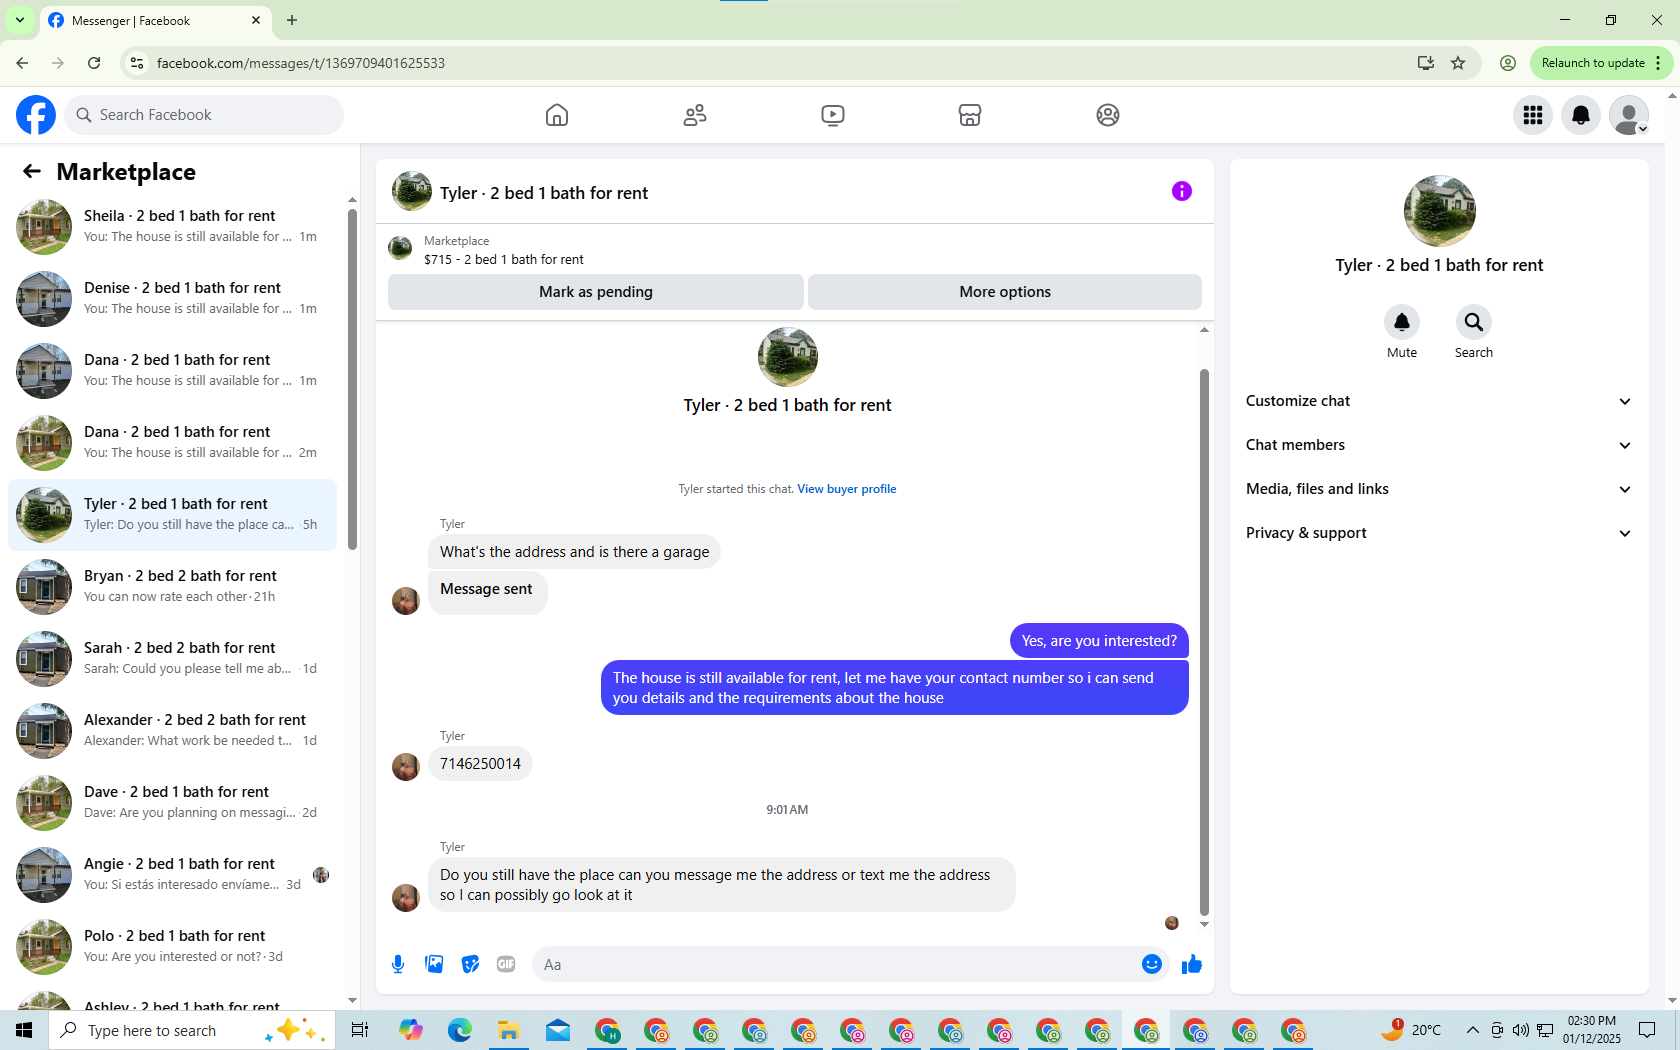Image resolution: width=1680 pixels, height=1050 pixels.
Task: Open the View buyer profile link
Action: [x=846, y=489]
